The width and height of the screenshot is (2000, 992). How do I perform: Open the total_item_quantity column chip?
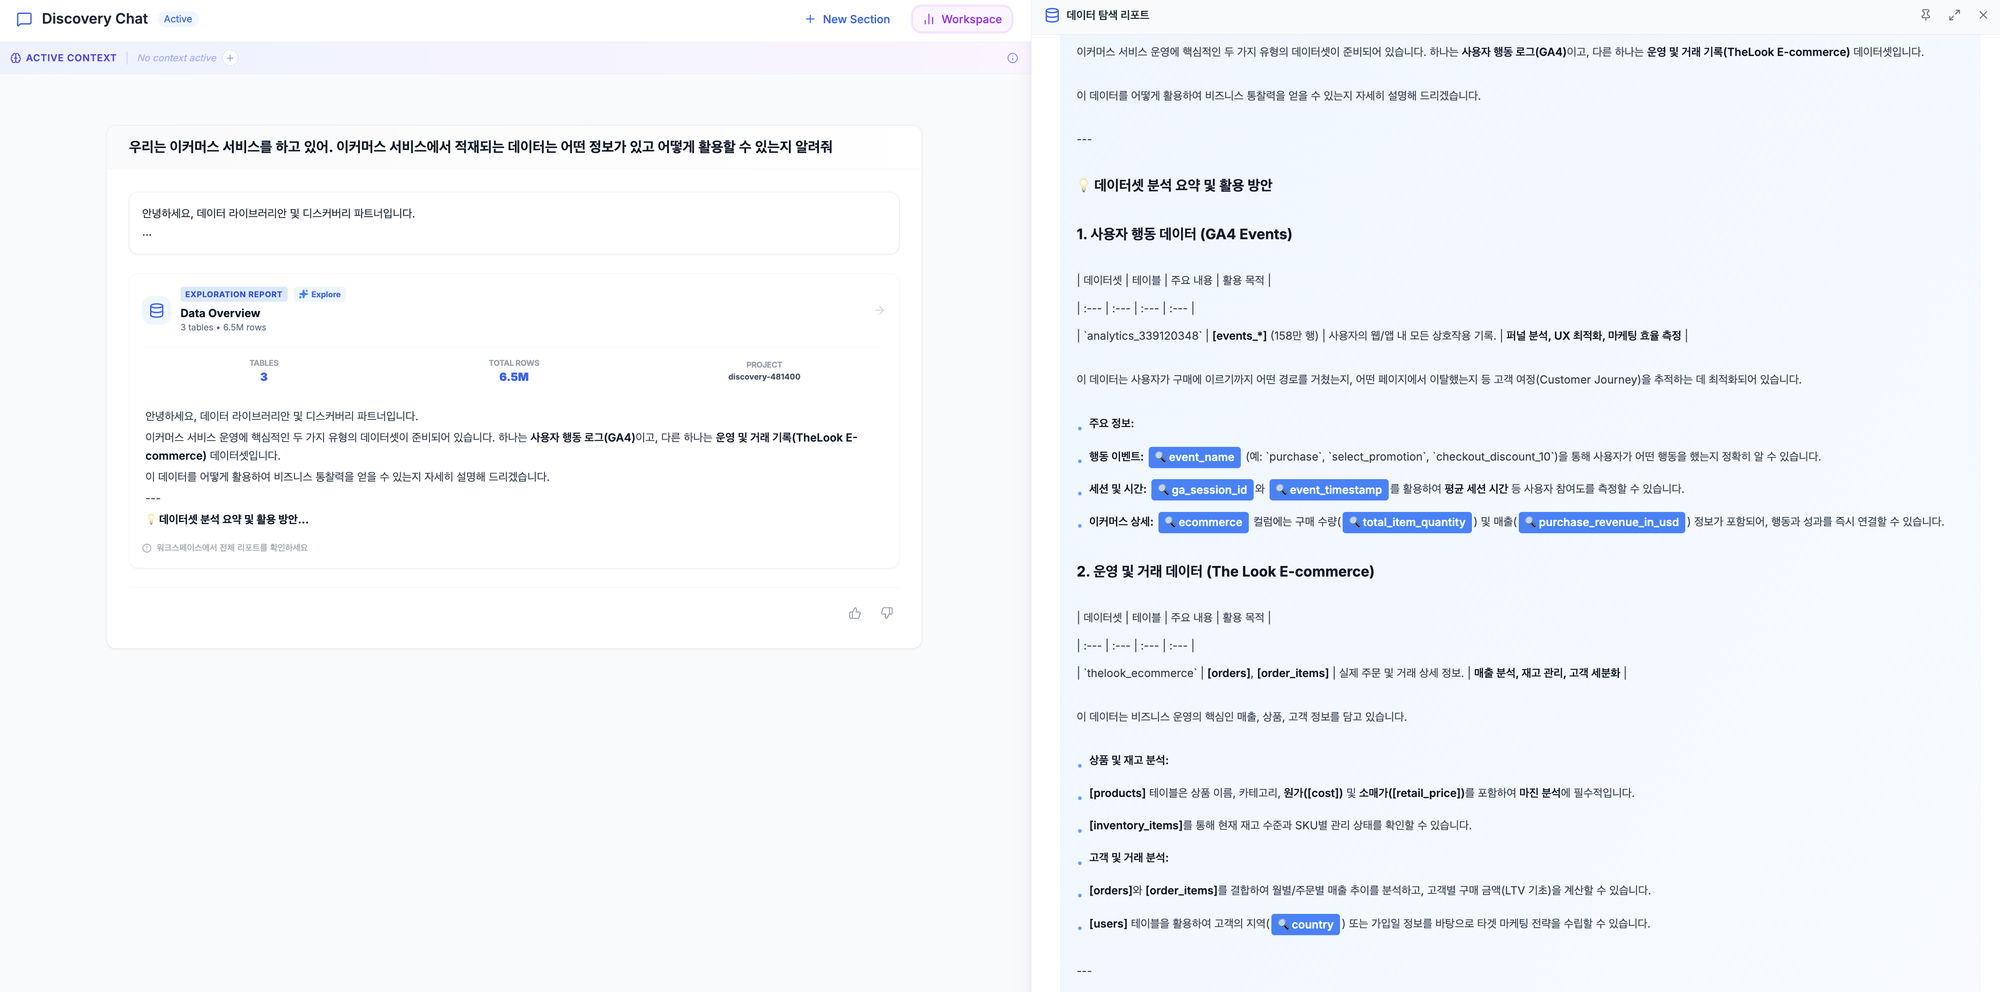1406,522
